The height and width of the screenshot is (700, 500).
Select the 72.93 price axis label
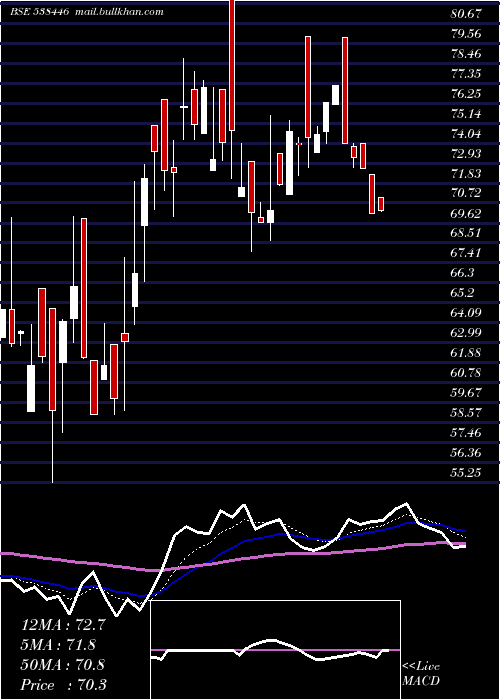click(x=466, y=154)
